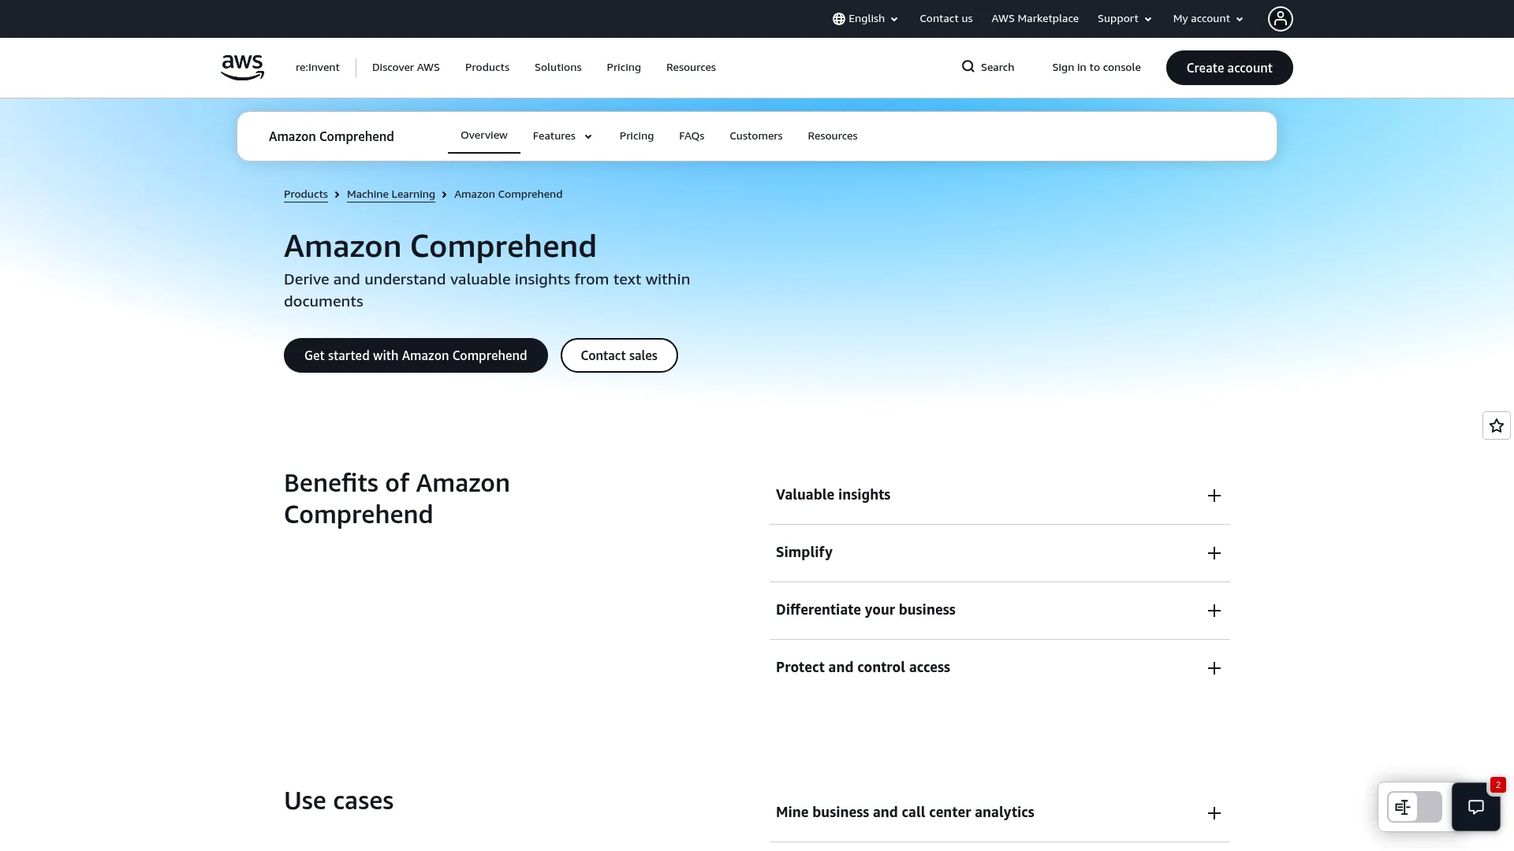Open the English language dropdown

(866, 19)
